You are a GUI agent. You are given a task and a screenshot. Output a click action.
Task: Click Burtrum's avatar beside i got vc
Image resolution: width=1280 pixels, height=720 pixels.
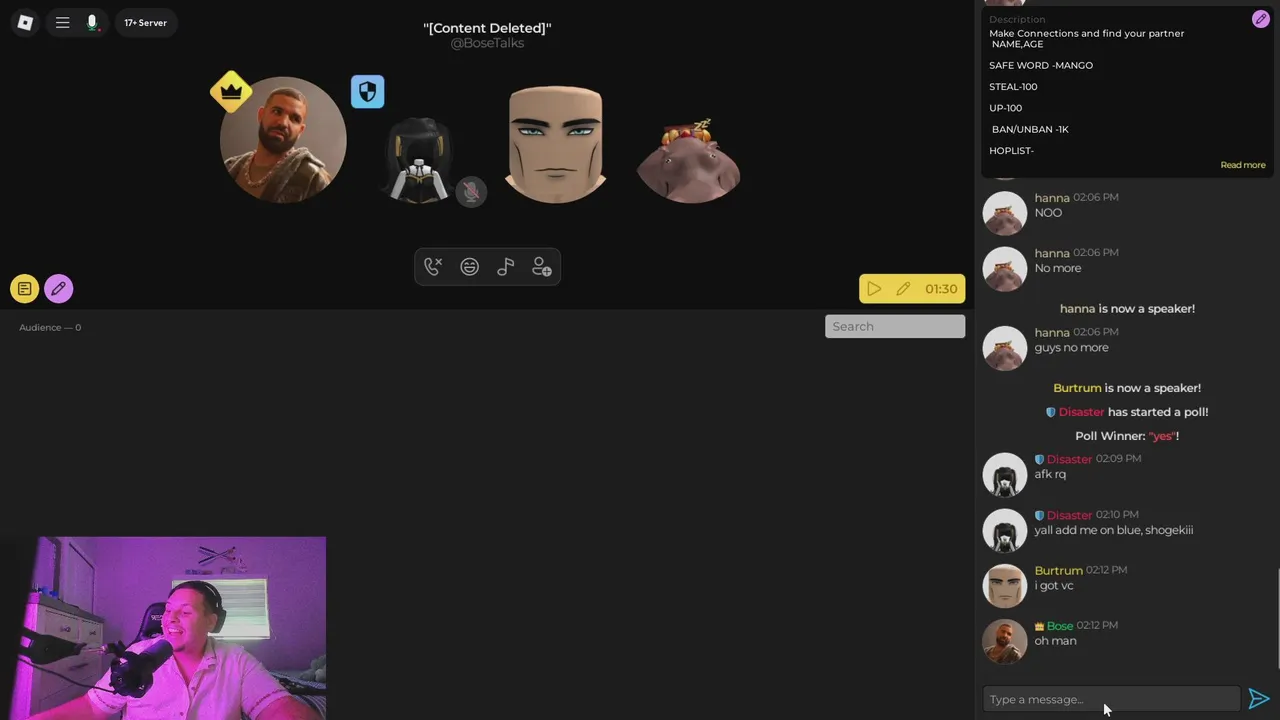coord(1005,586)
